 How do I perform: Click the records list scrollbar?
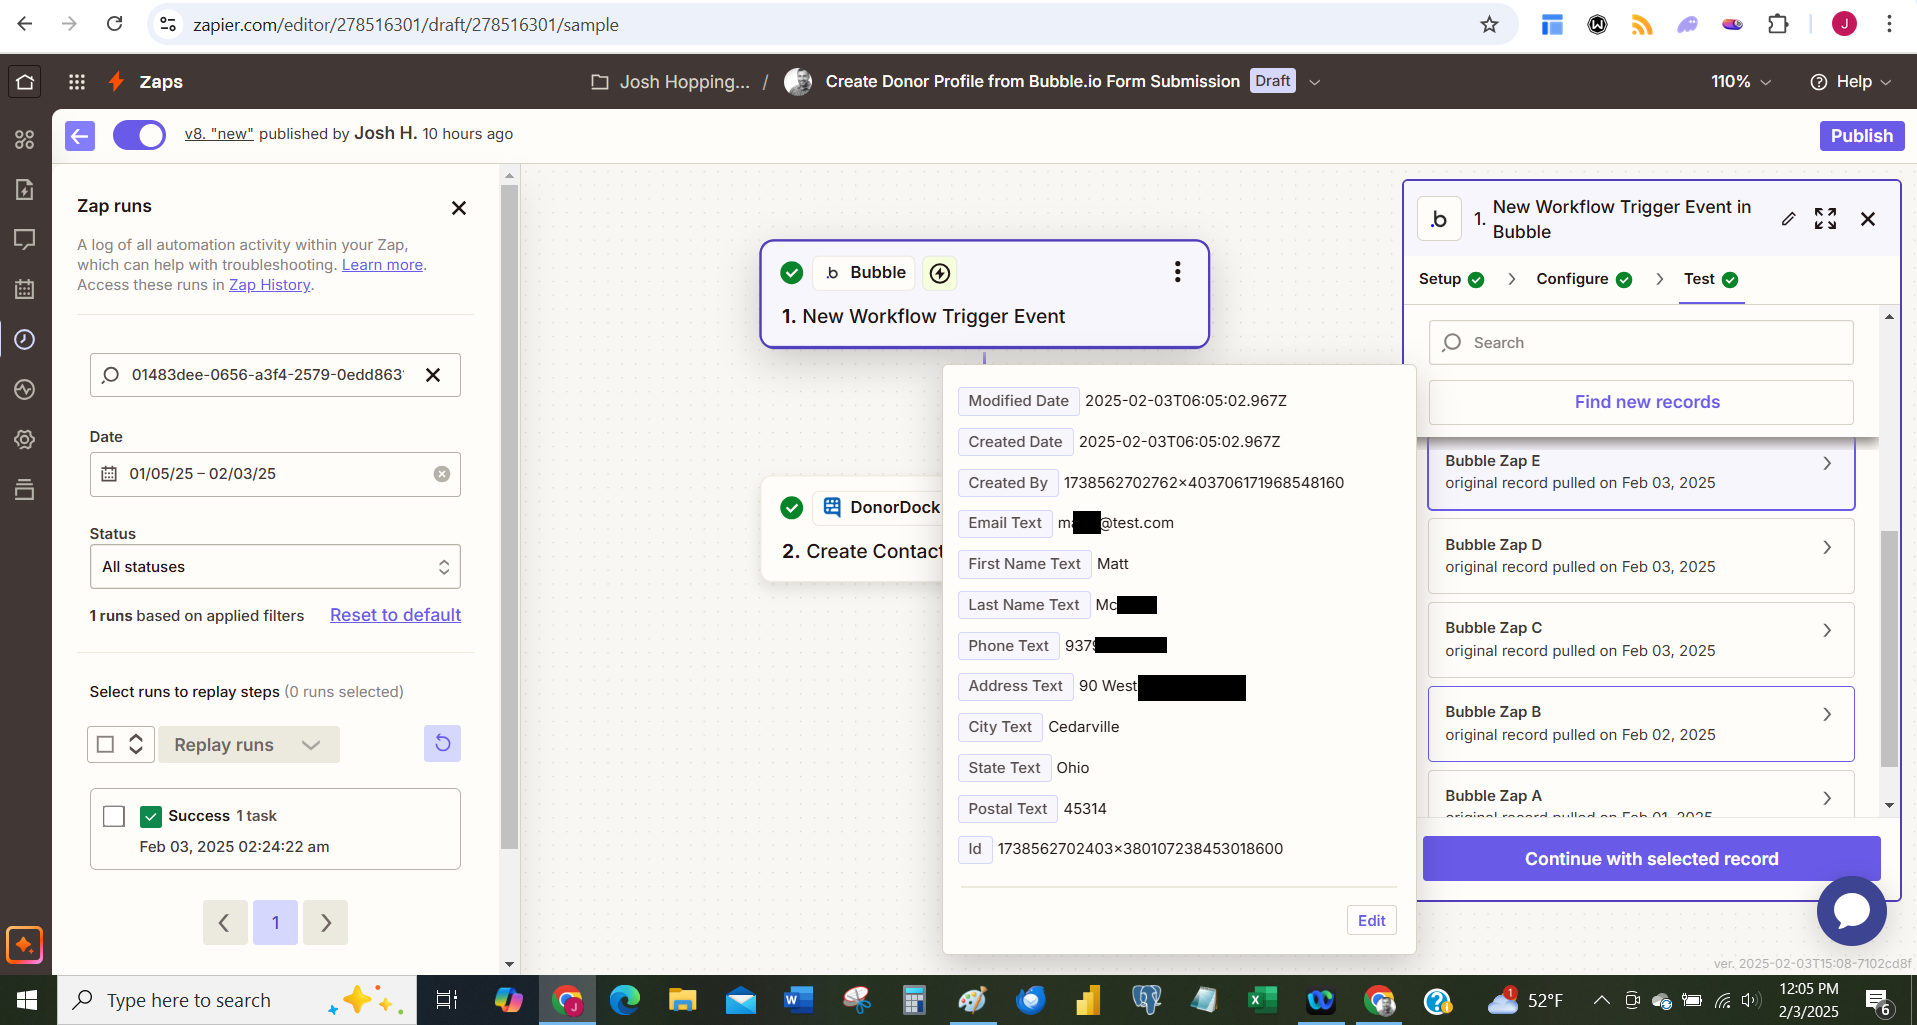click(x=1888, y=648)
